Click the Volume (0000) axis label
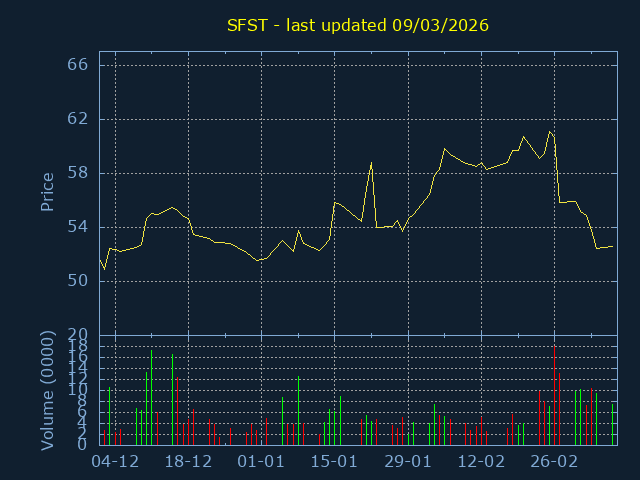Image resolution: width=640 pixels, height=480 pixels. pos(47,390)
